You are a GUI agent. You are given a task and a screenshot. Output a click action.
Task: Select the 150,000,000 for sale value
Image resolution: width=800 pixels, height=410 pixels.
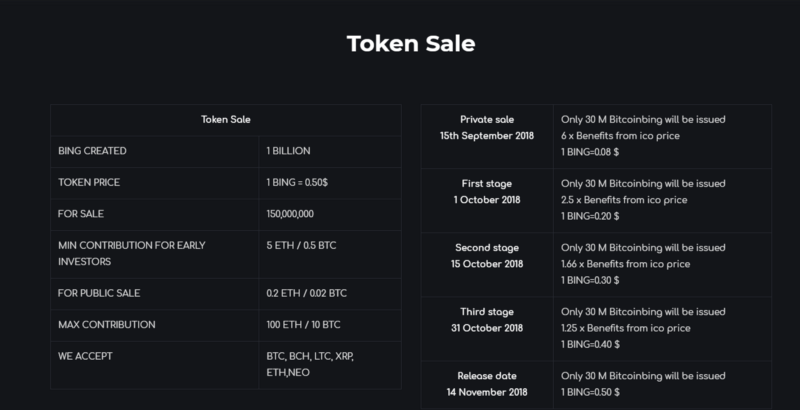(x=290, y=214)
